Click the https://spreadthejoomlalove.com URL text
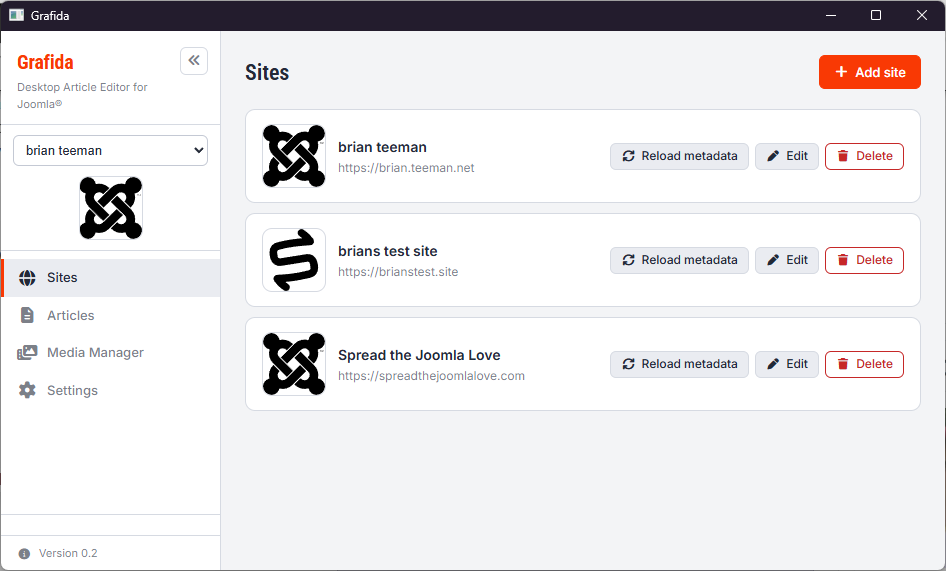 pyautogui.click(x=431, y=375)
